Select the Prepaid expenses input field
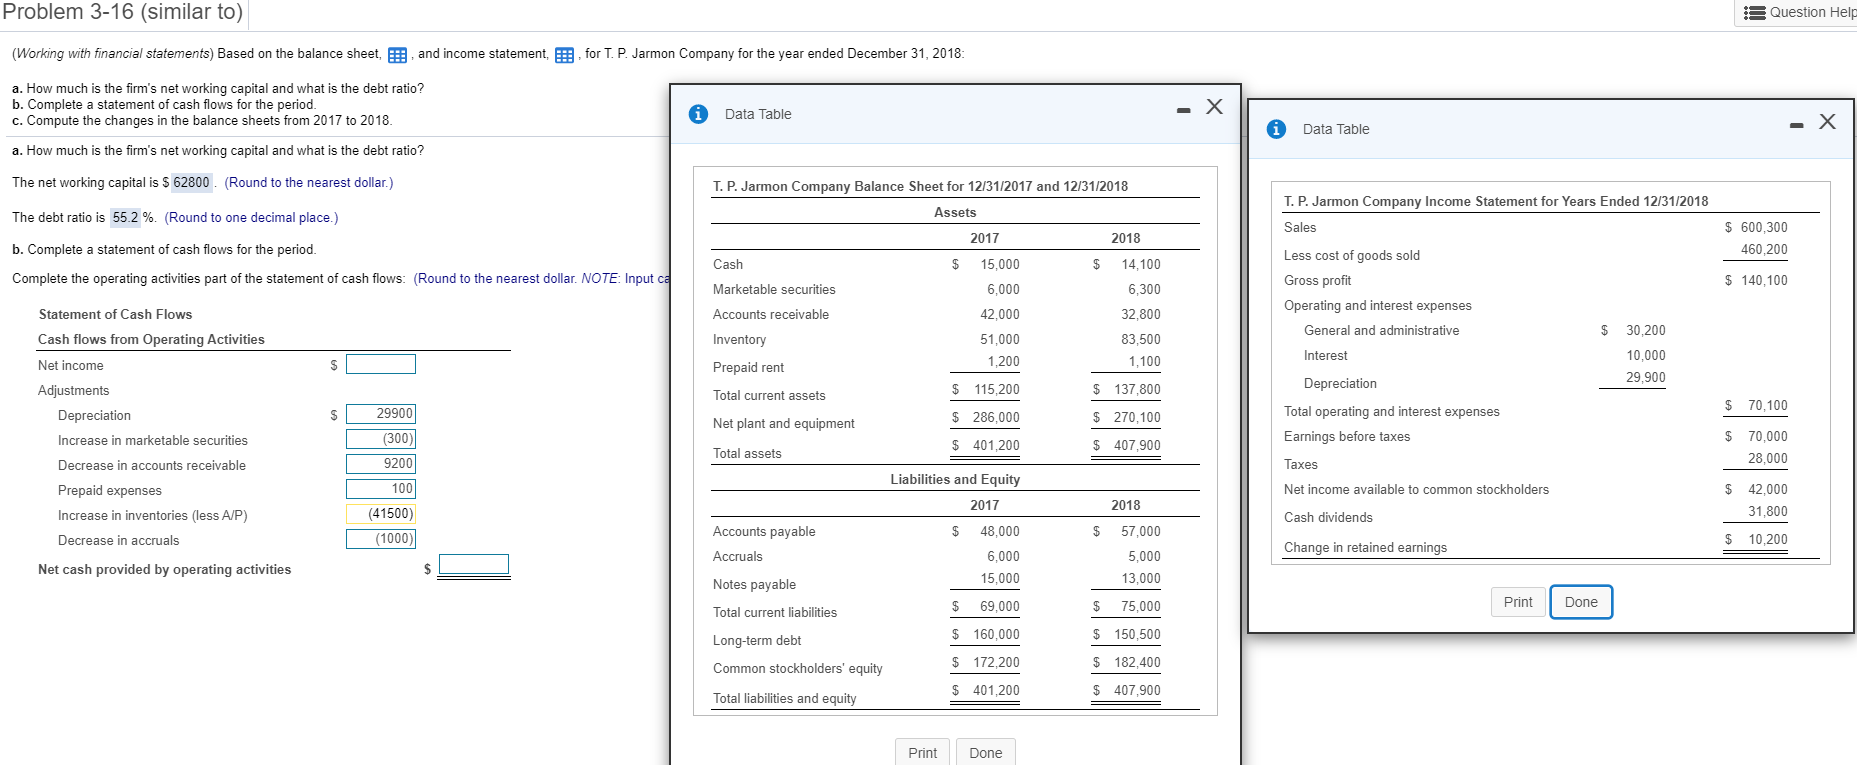The image size is (1857, 765). (x=381, y=489)
